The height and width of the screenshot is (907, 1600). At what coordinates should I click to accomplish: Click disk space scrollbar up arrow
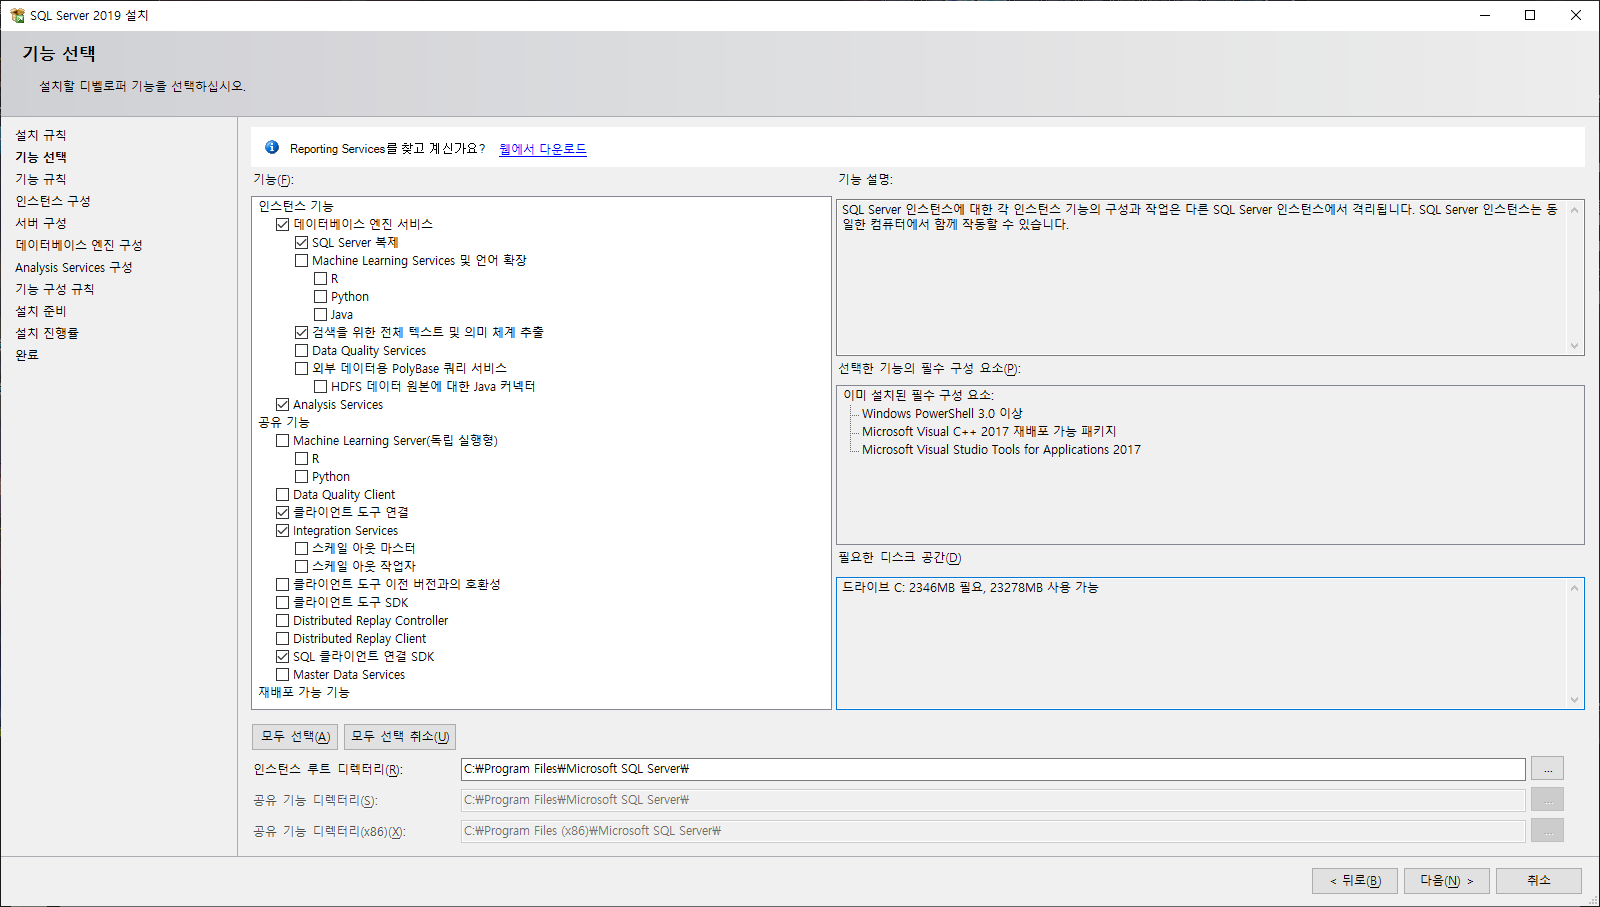(x=1574, y=587)
